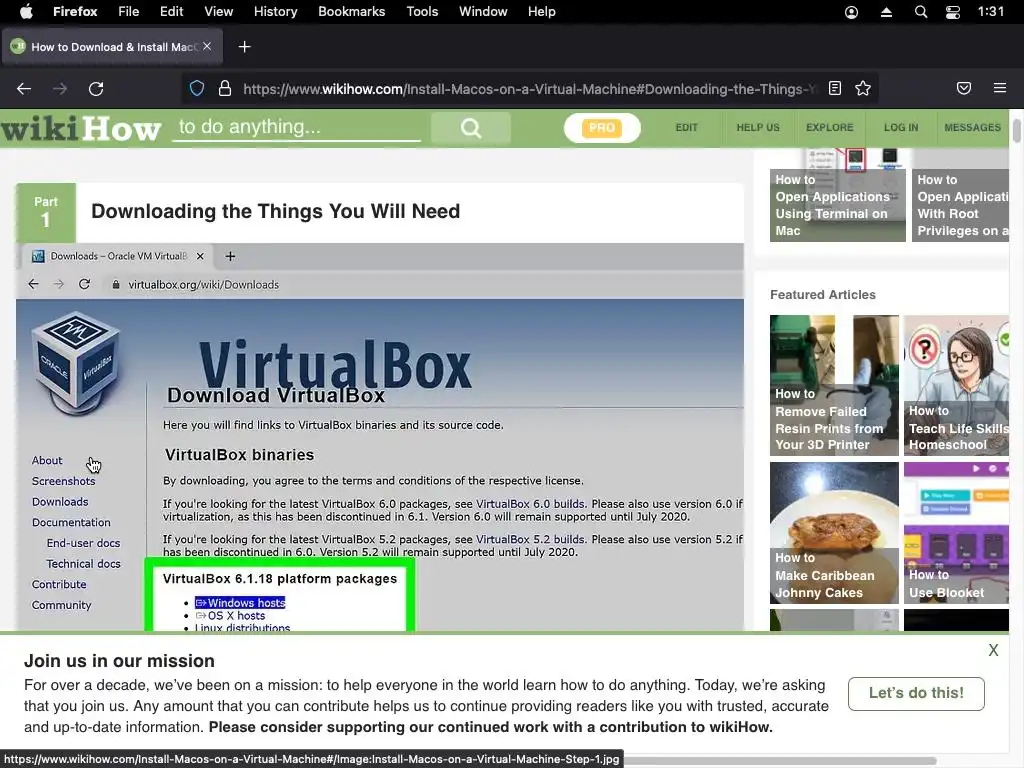Open the Firefox application menu in menu bar
The height and width of the screenshot is (768, 1024).
pyautogui.click(x=75, y=12)
